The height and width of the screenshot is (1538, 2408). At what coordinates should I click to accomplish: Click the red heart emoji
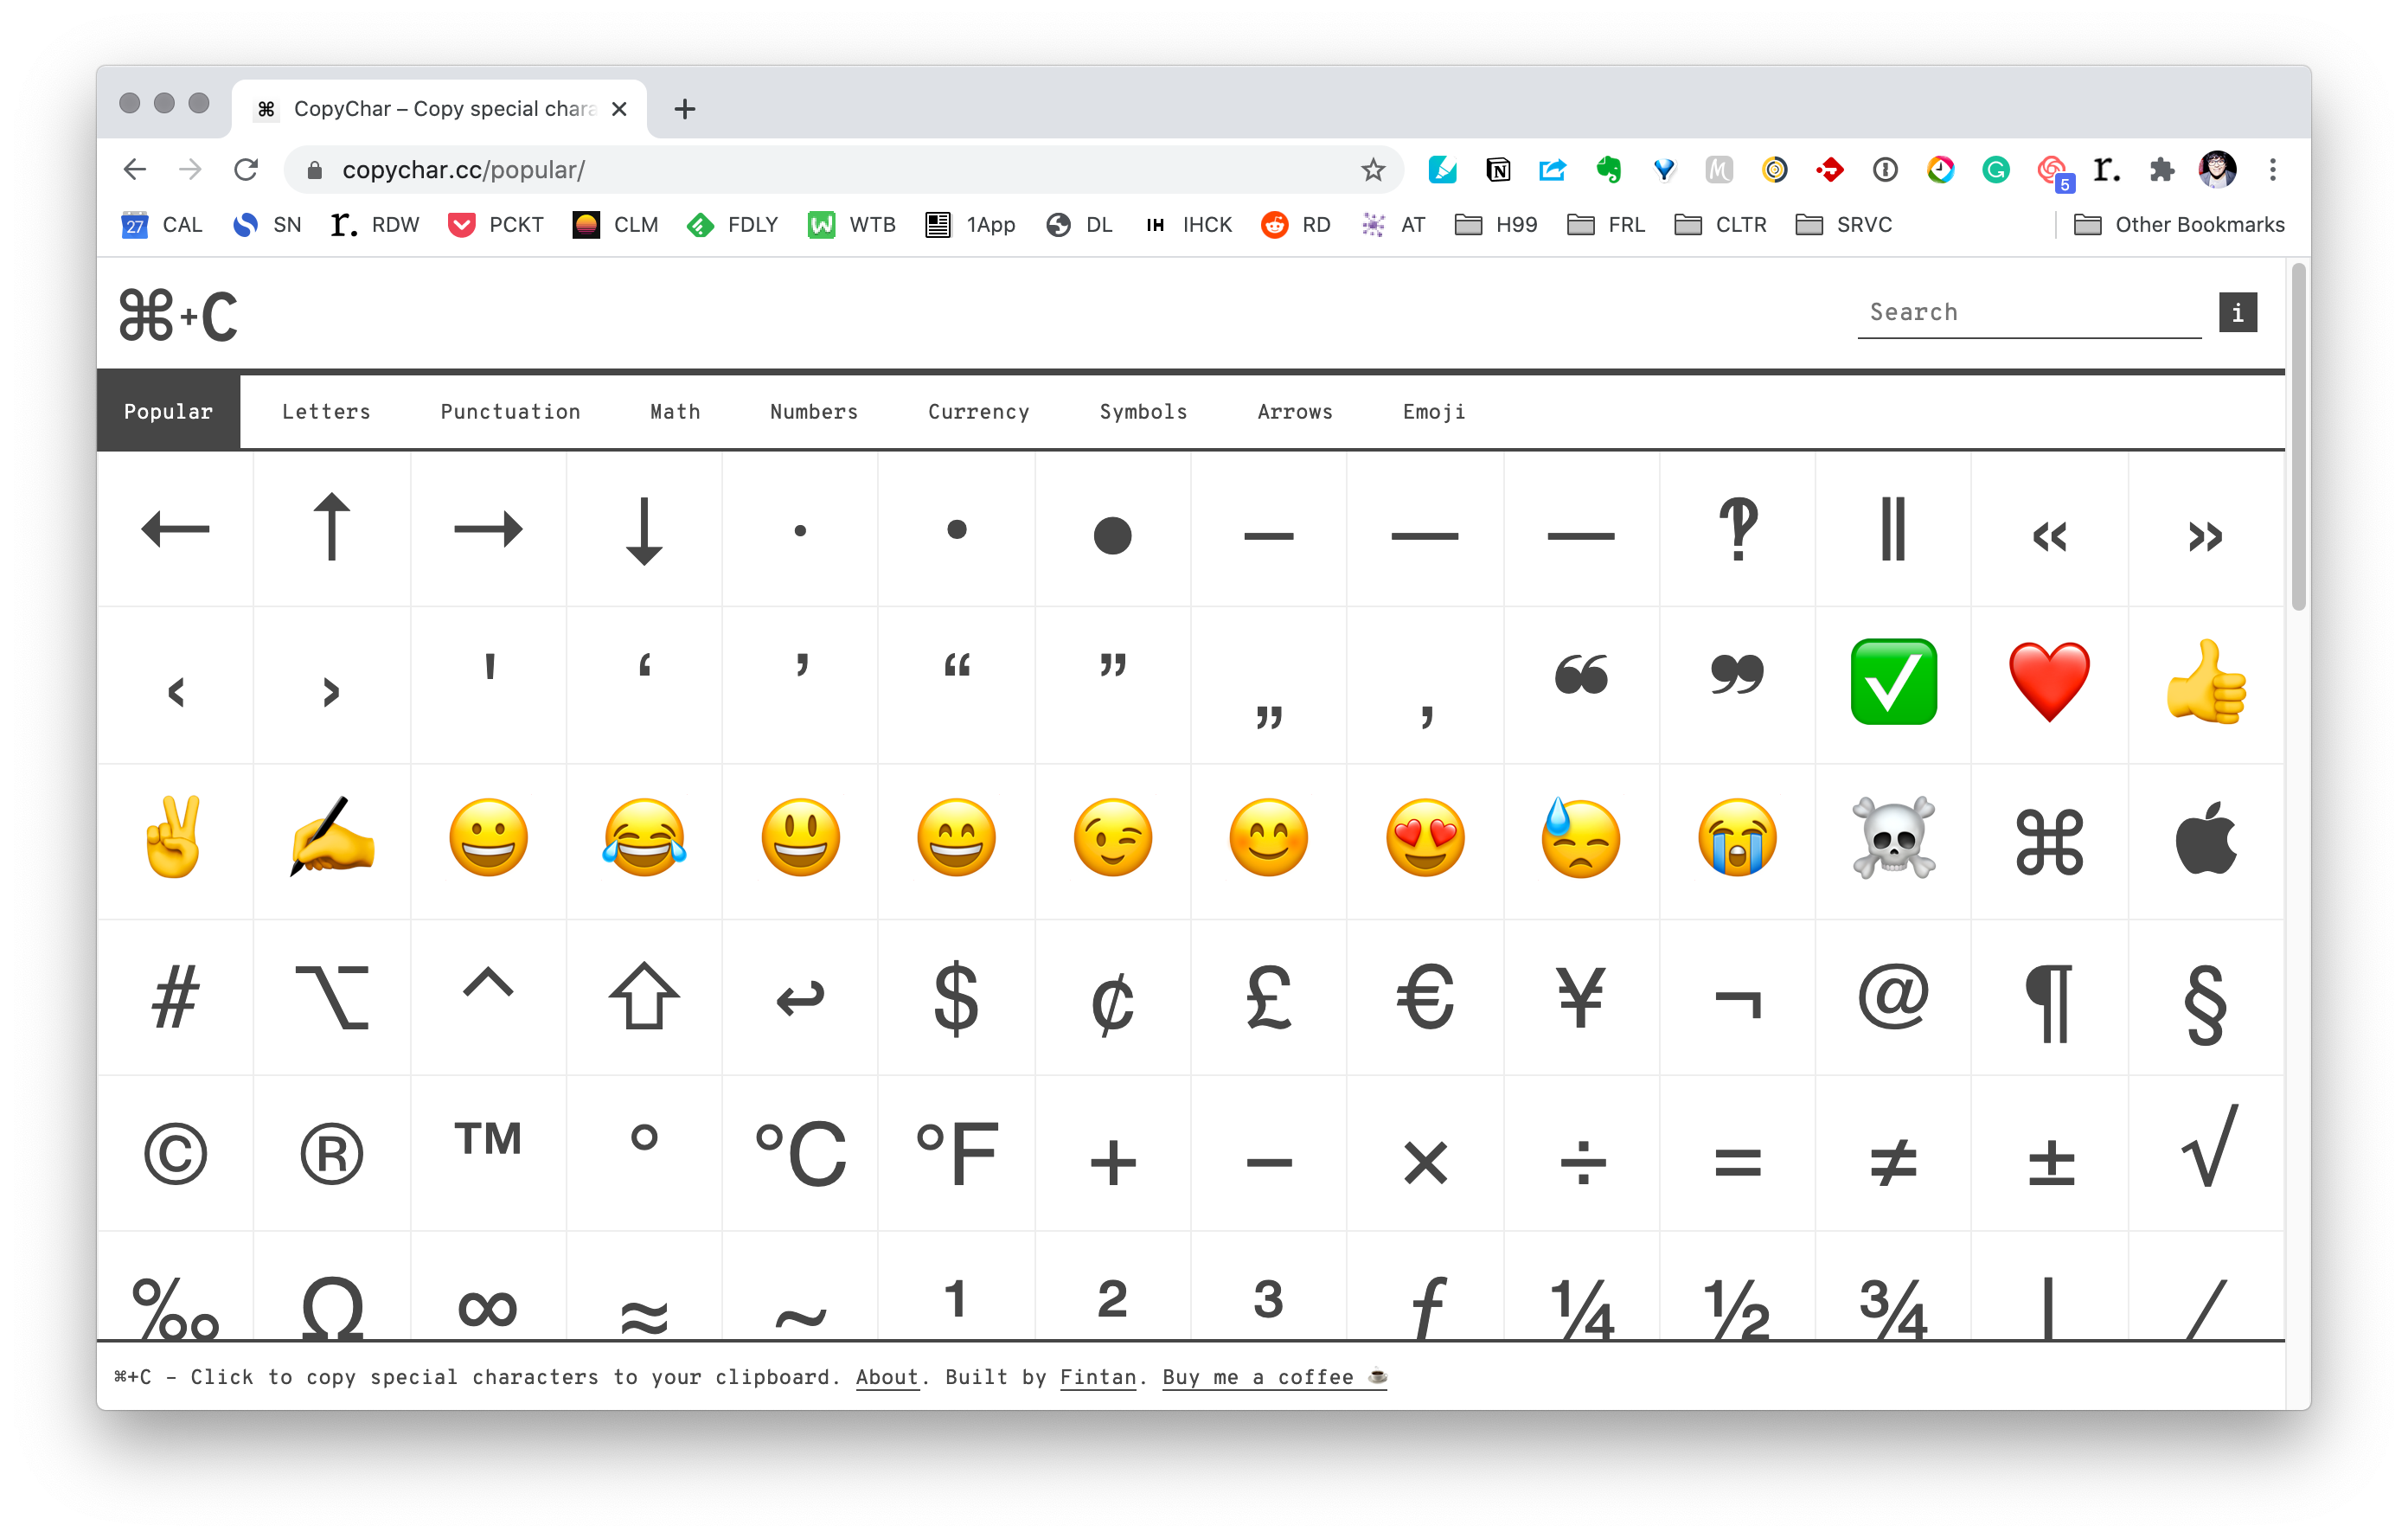click(x=2048, y=683)
